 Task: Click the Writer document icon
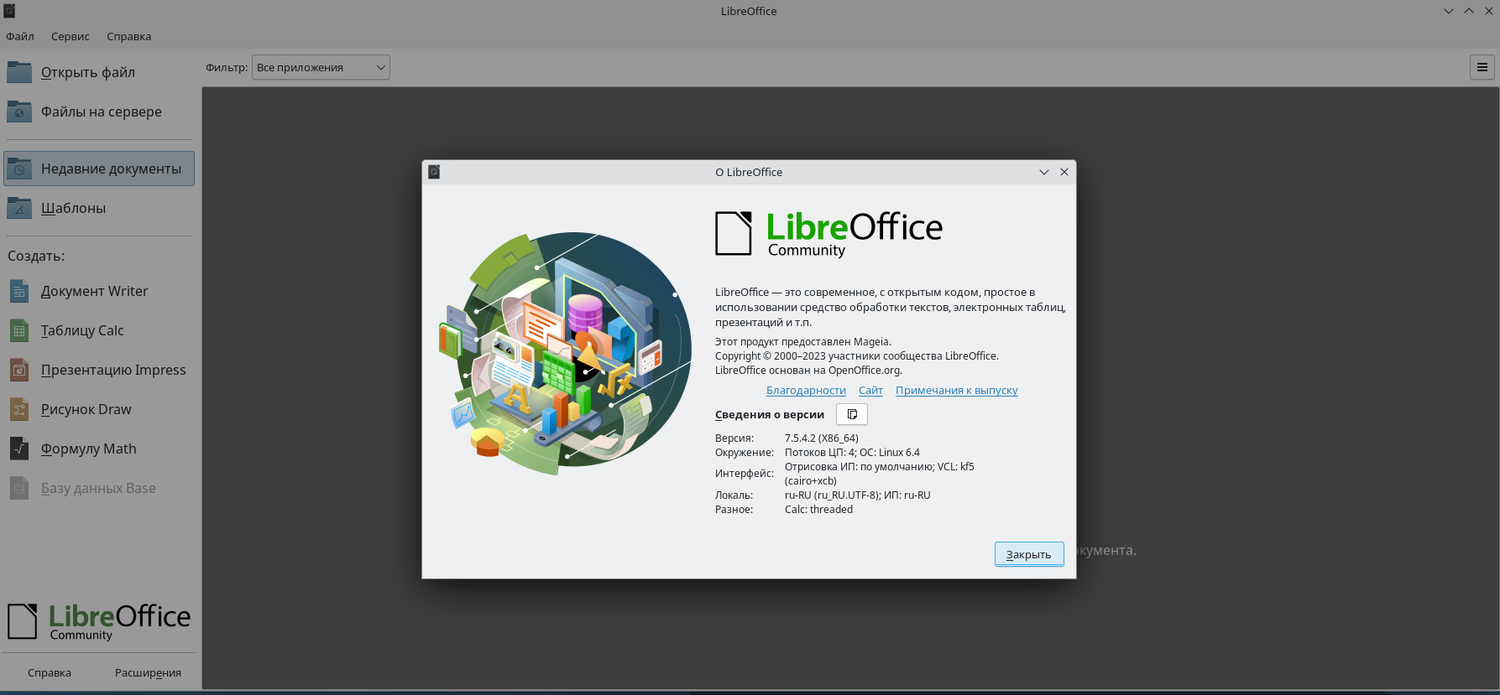coord(19,291)
